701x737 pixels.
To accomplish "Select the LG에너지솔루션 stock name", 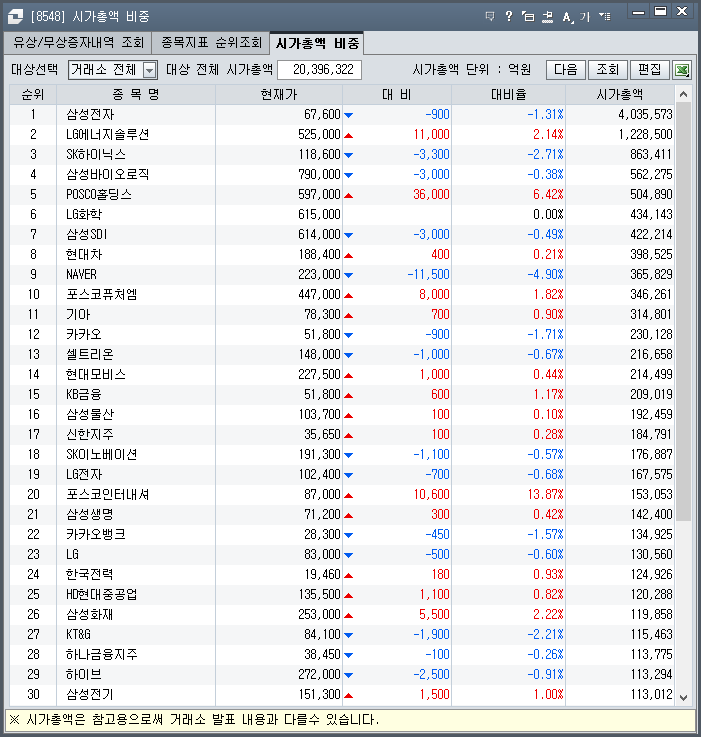I will click(x=107, y=135).
